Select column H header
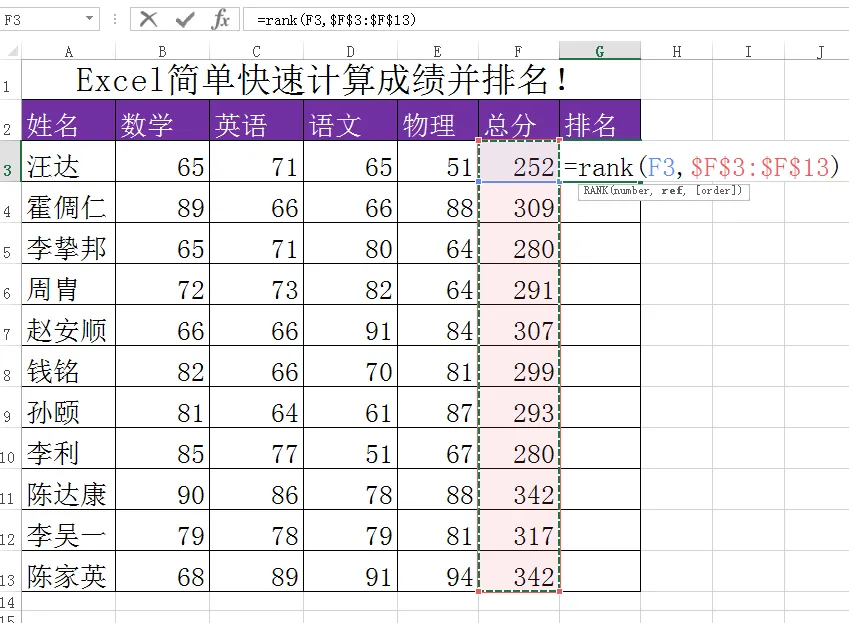The height and width of the screenshot is (623, 849). [x=677, y=51]
